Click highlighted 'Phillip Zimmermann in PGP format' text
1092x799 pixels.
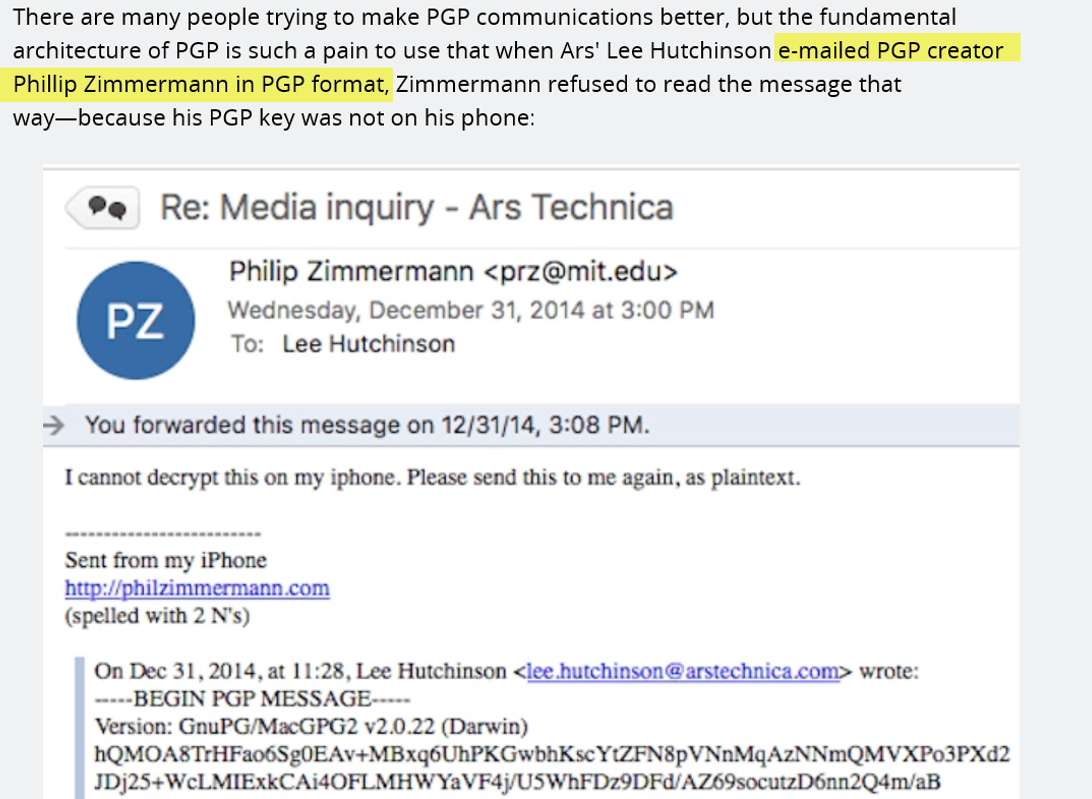pos(201,84)
